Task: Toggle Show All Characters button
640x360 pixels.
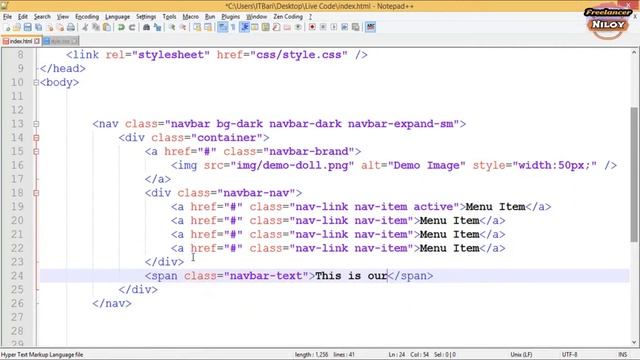Action: tap(233, 27)
